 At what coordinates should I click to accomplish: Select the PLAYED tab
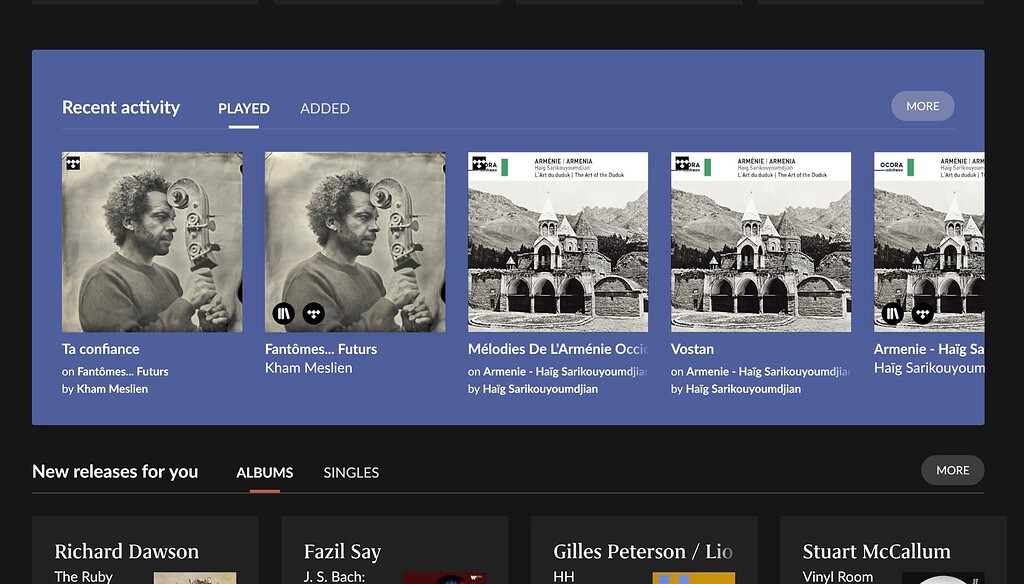click(243, 108)
